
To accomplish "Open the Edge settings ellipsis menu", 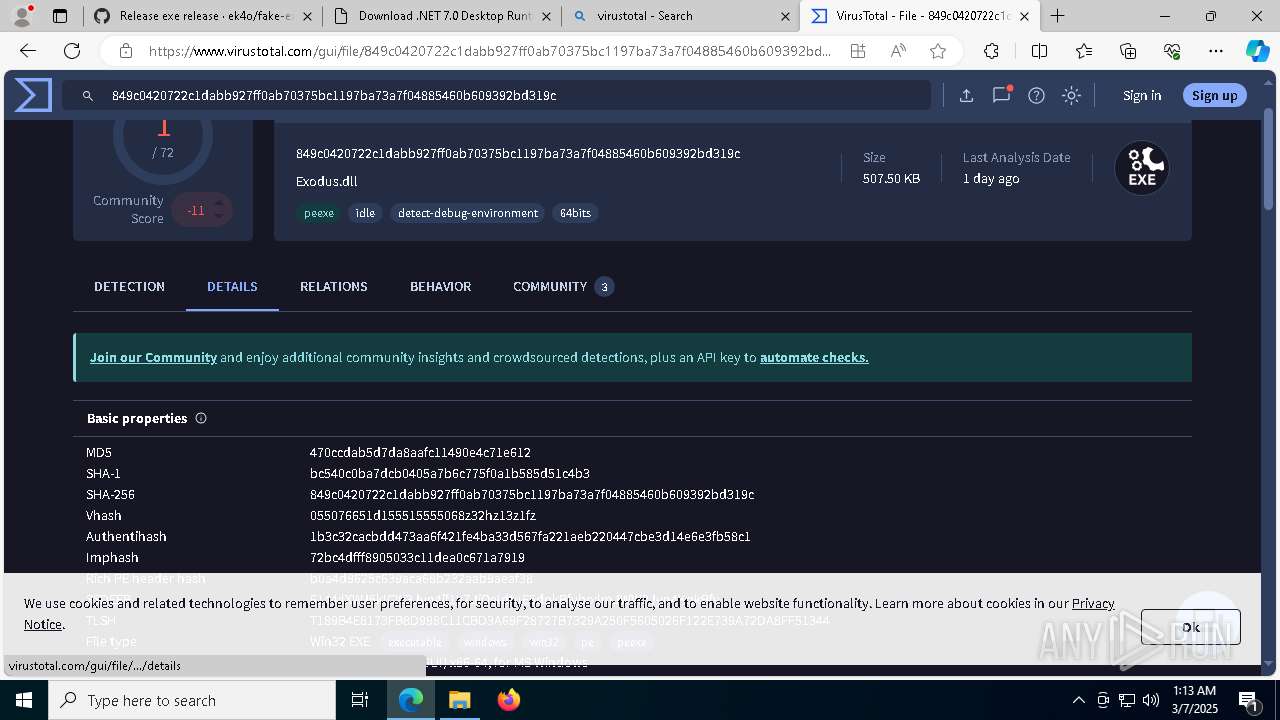I will pos(1216,51).
